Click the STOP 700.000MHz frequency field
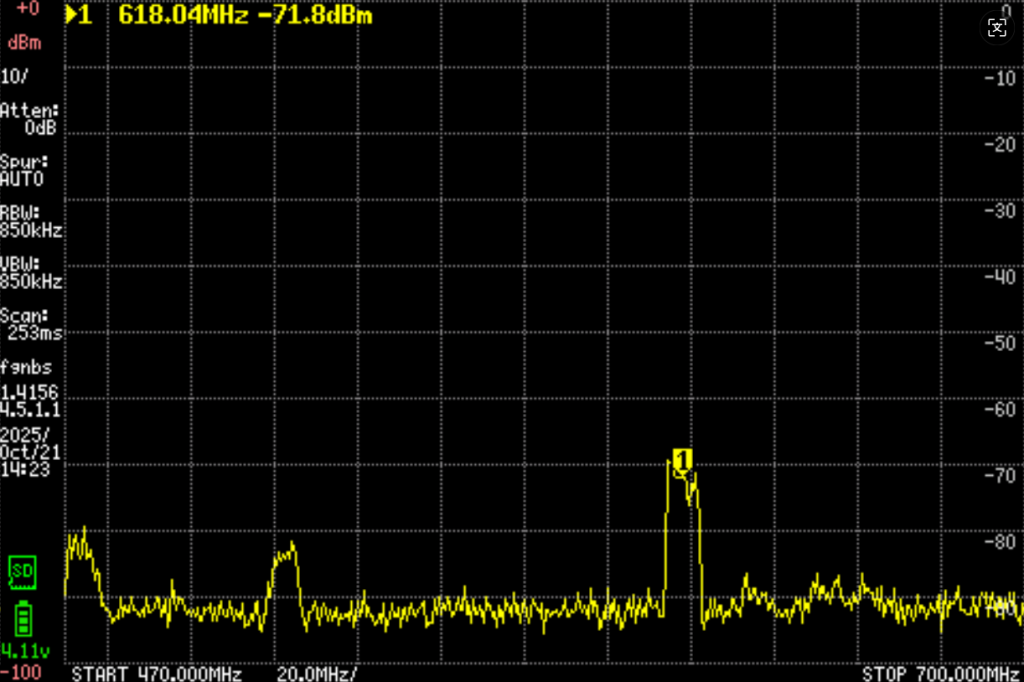Image resolution: width=1024 pixels, height=682 pixels. (940, 673)
